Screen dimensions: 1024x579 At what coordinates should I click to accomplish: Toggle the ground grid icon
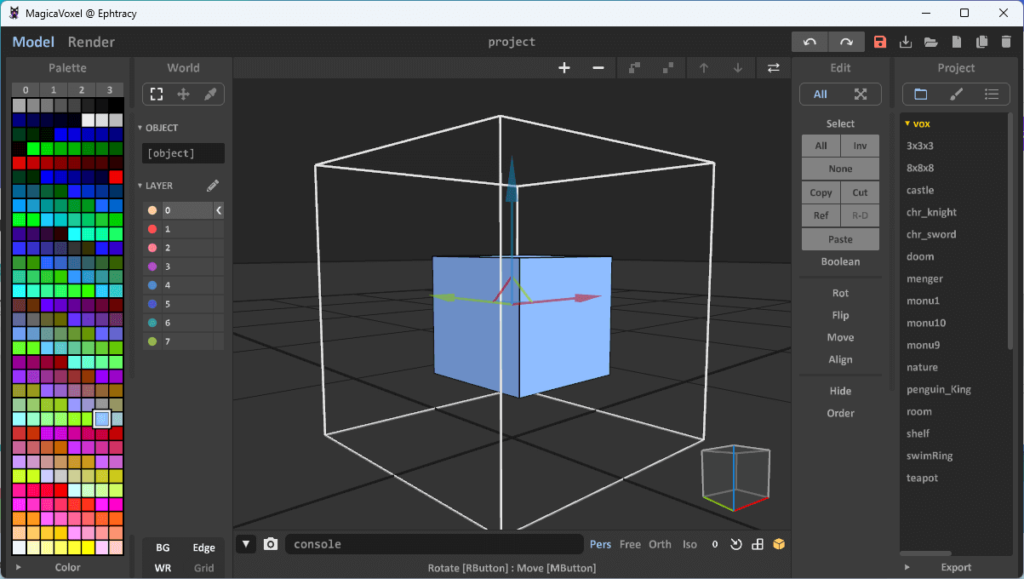758,544
